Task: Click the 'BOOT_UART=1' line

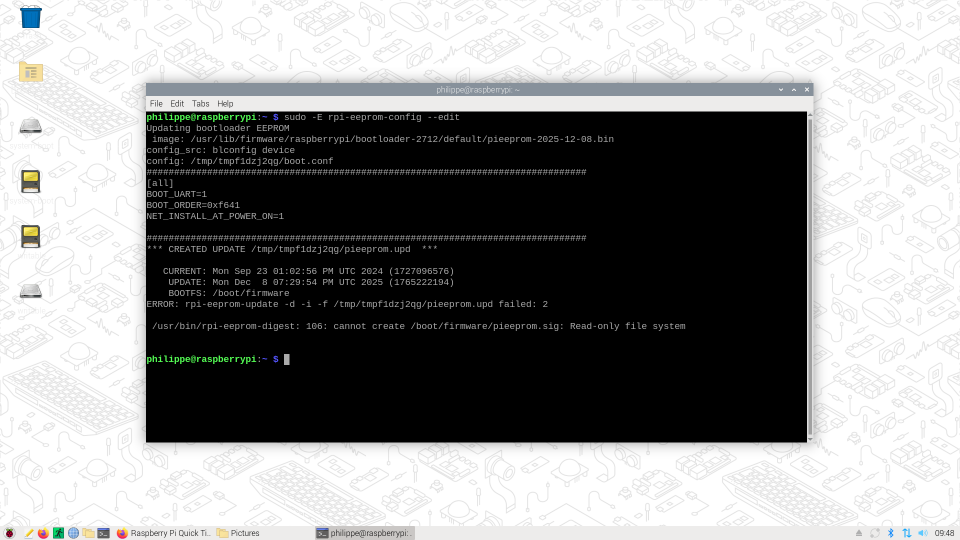Action: (x=176, y=194)
